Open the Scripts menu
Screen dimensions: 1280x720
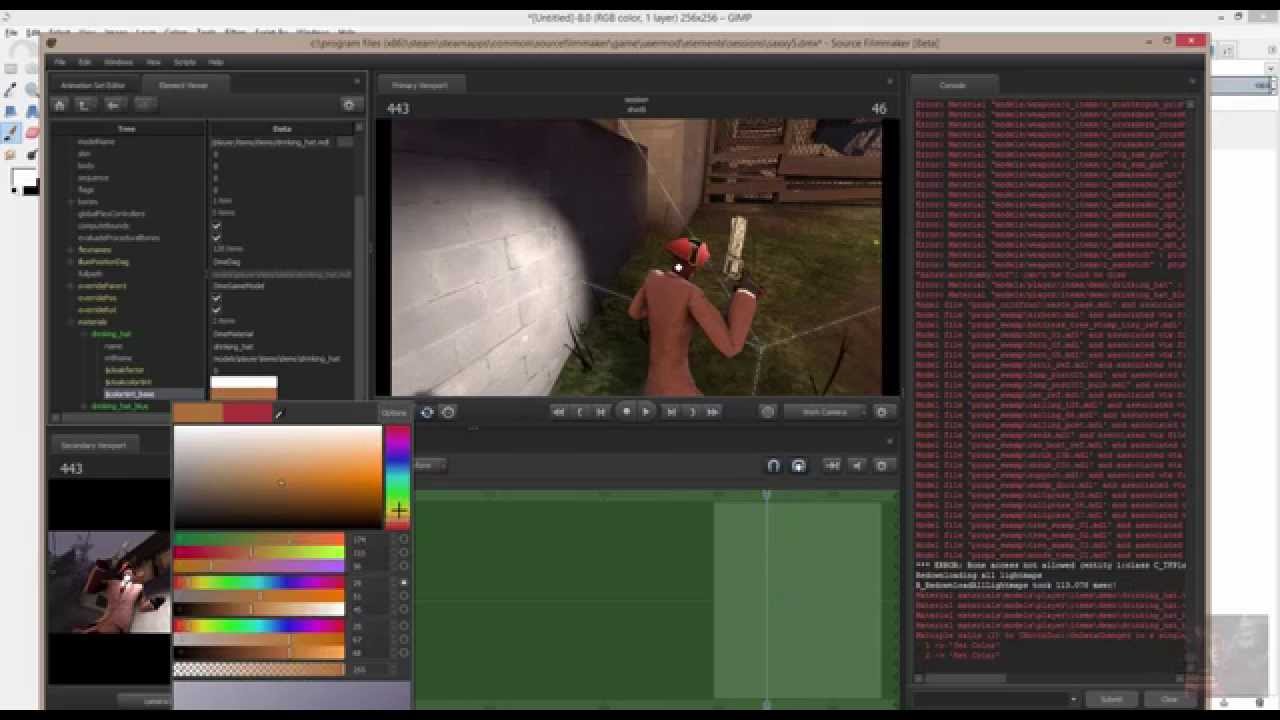185,62
